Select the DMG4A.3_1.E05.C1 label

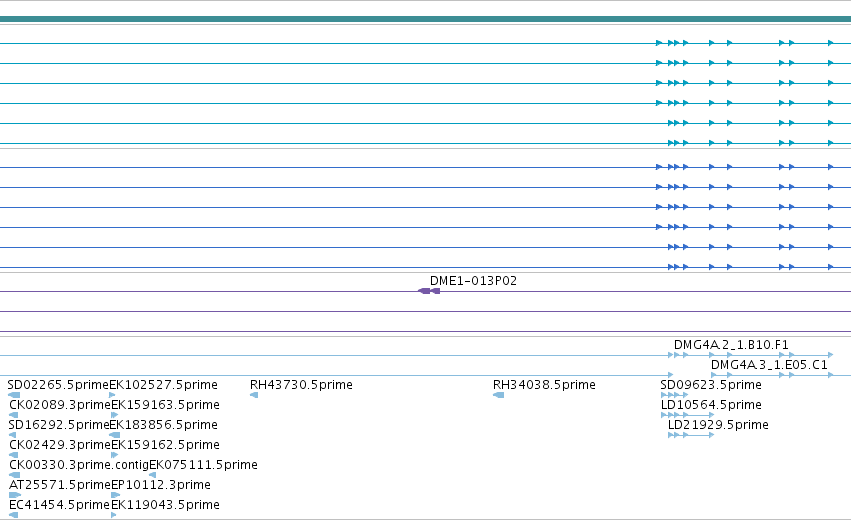(x=769, y=365)
